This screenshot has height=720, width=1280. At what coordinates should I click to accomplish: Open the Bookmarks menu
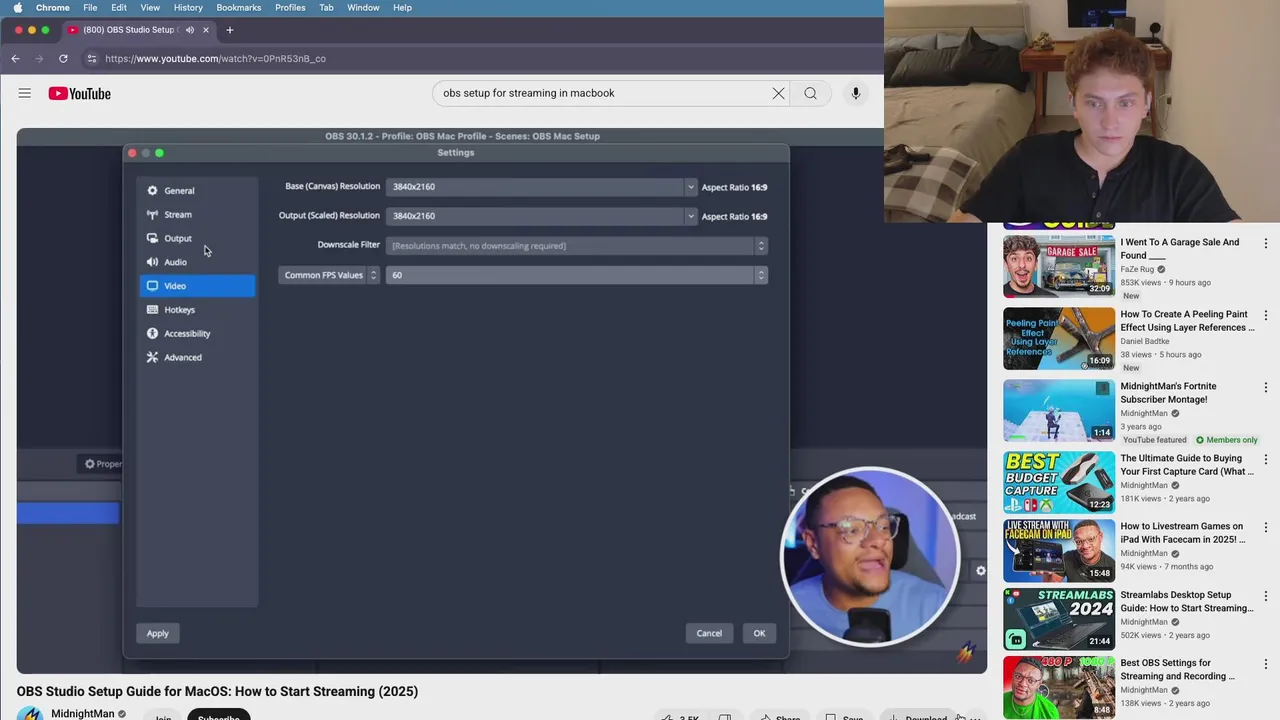click(239, 8)
